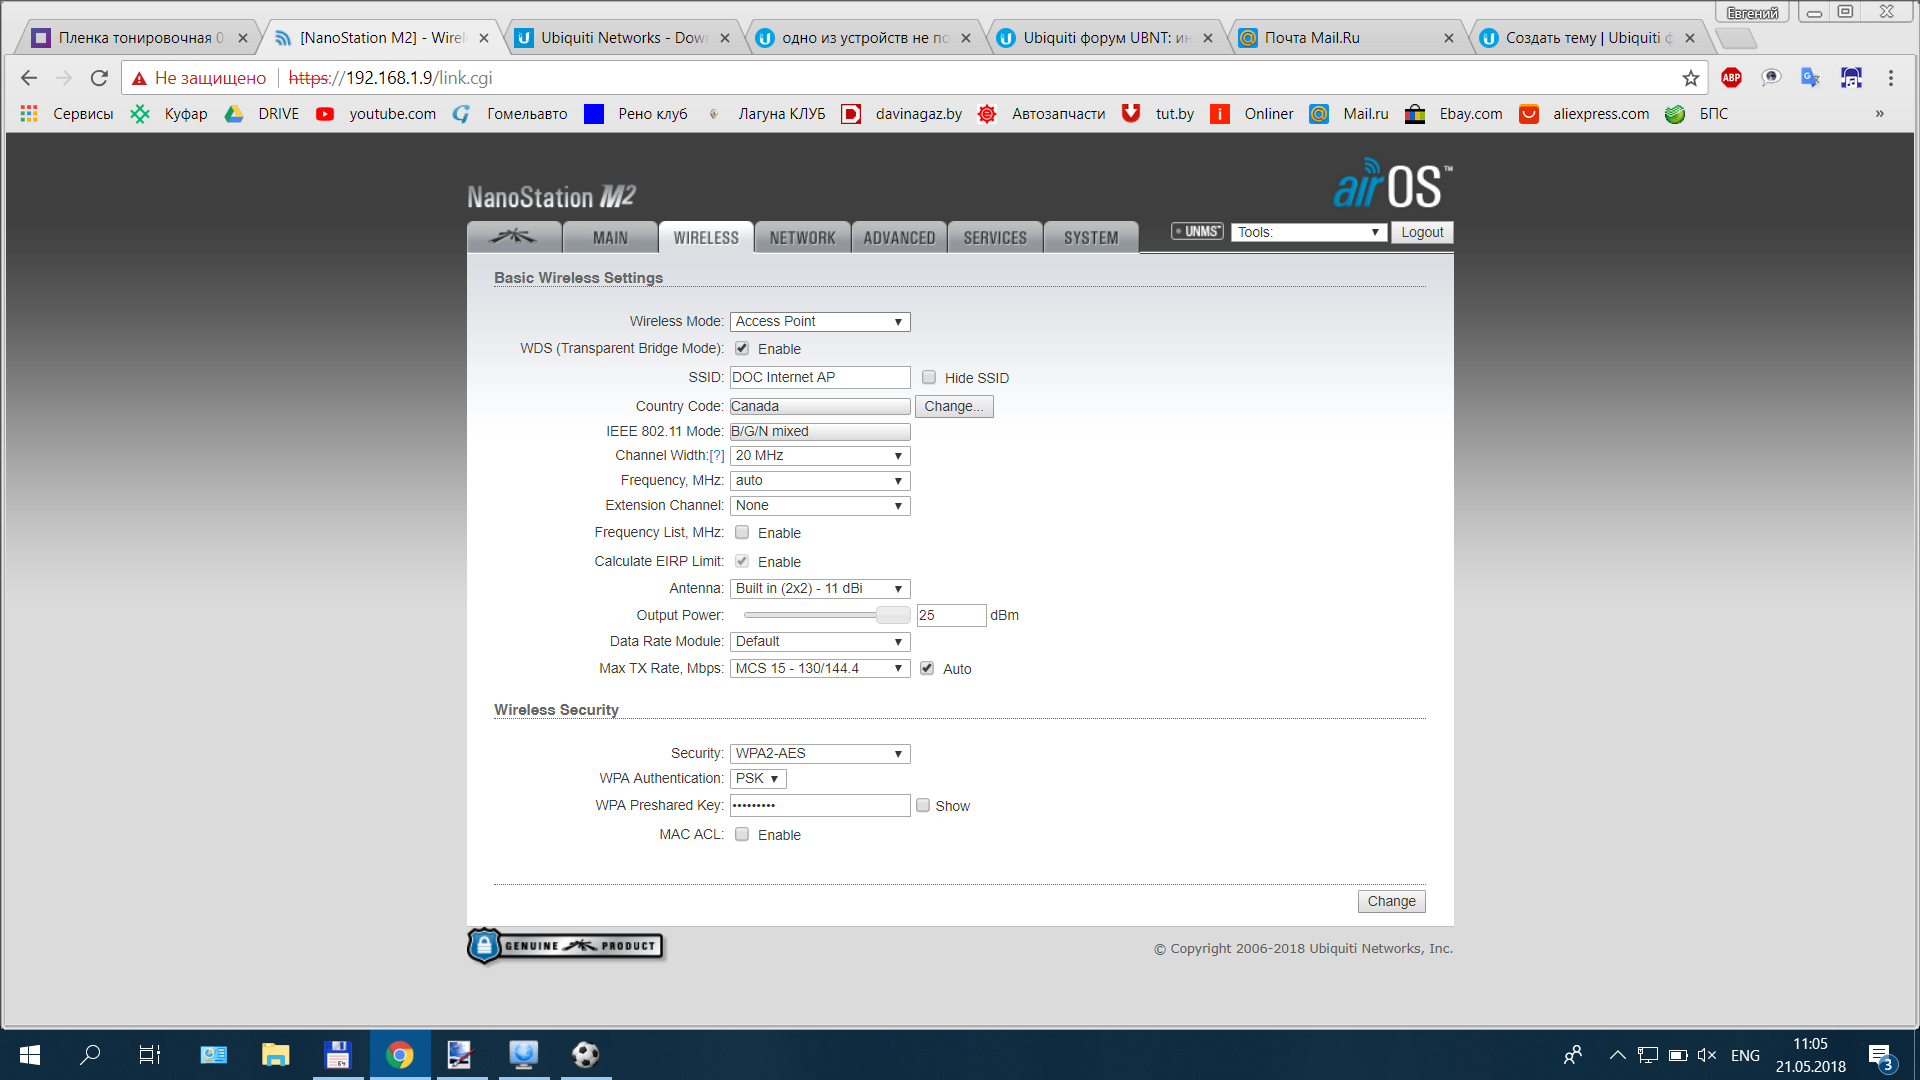Click the not-secure warning triangle icon
1920x1080 pixels.
139,78
